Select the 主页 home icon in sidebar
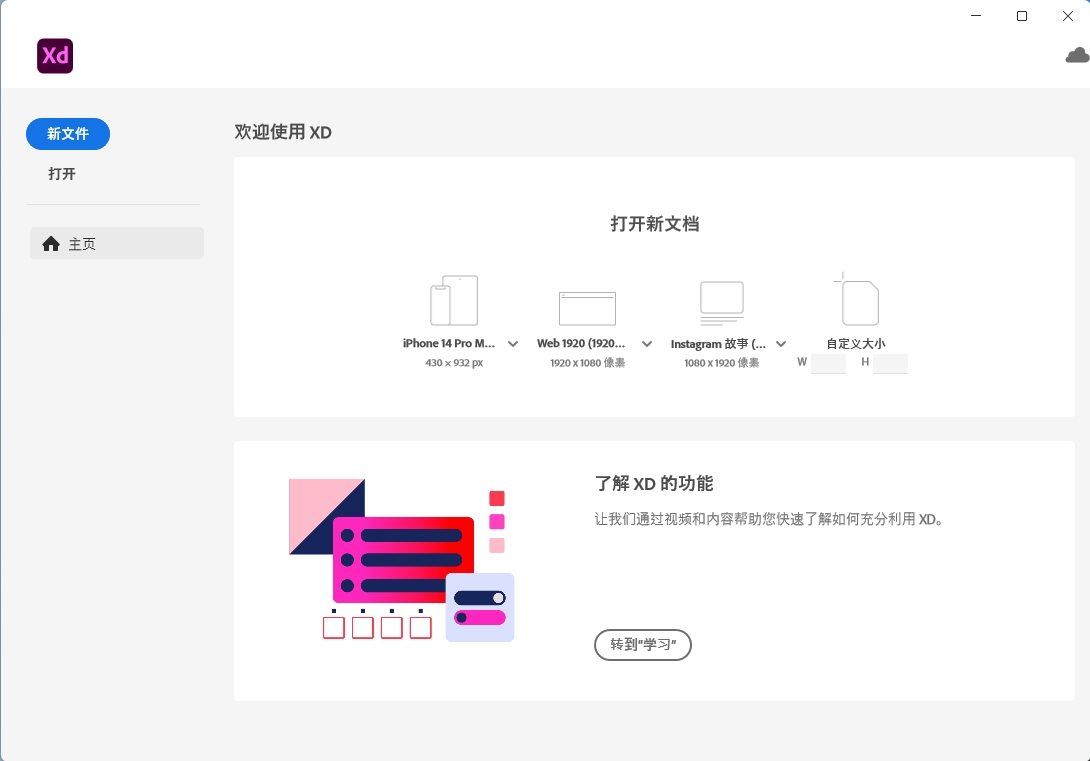The height and width of the screenshot is (761, 1090). pyautogui.click(x=51, y=243)
